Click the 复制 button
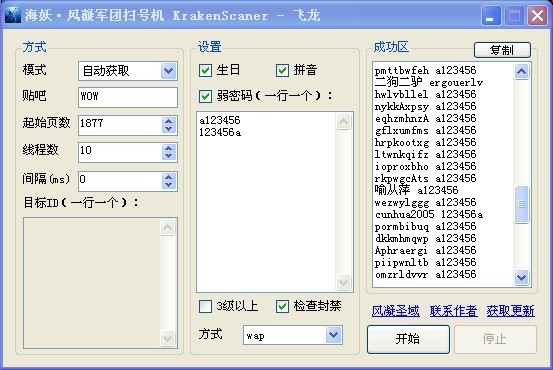The image size is (553, 370). point(502,50)
